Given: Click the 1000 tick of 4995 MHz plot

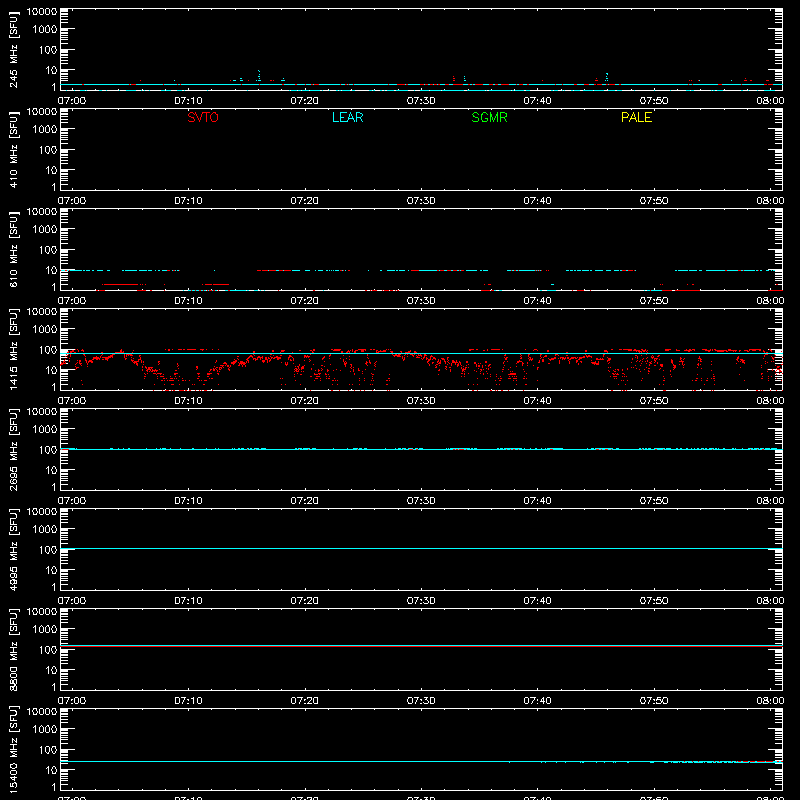Looking at the screenshot, I should point(45,530).
